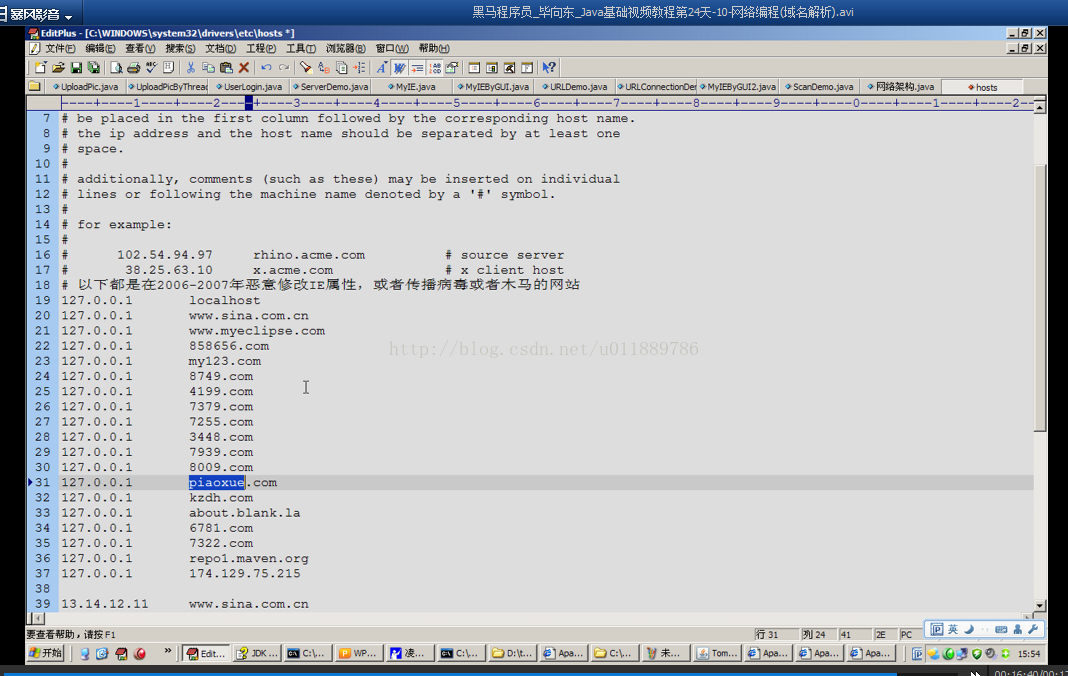Image resolution: width=1068 pixels, height=676 pixels.
Task: Run the ABC spell check icon
Action: [151, 67]
